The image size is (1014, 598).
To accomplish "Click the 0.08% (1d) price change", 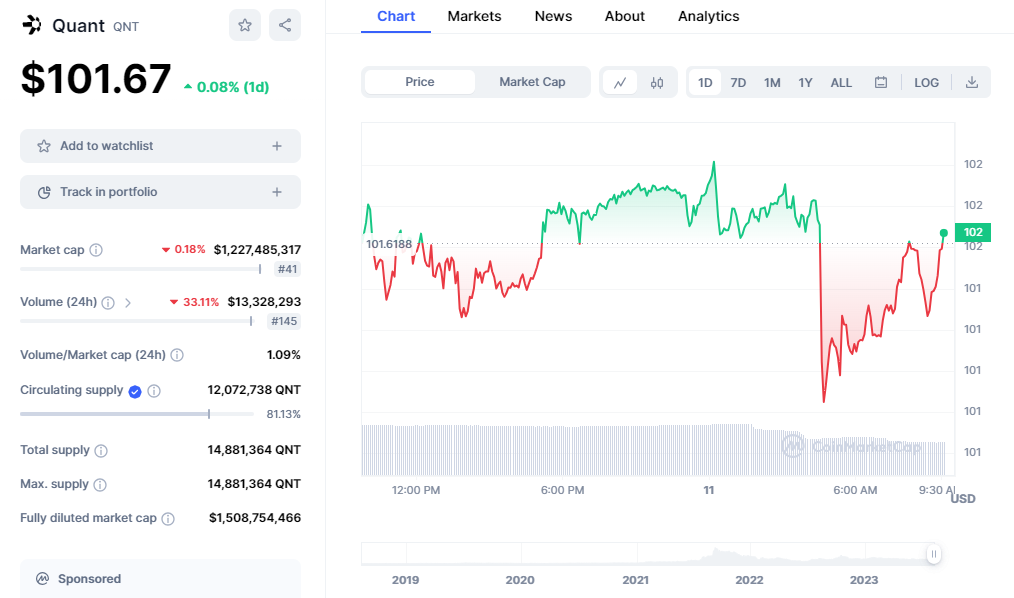I will [226, 87].
